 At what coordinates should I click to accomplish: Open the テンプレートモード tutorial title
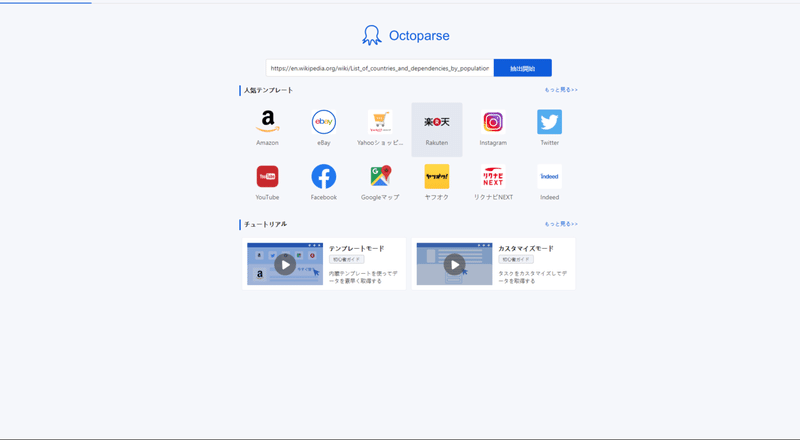click(x=357, y=249)
